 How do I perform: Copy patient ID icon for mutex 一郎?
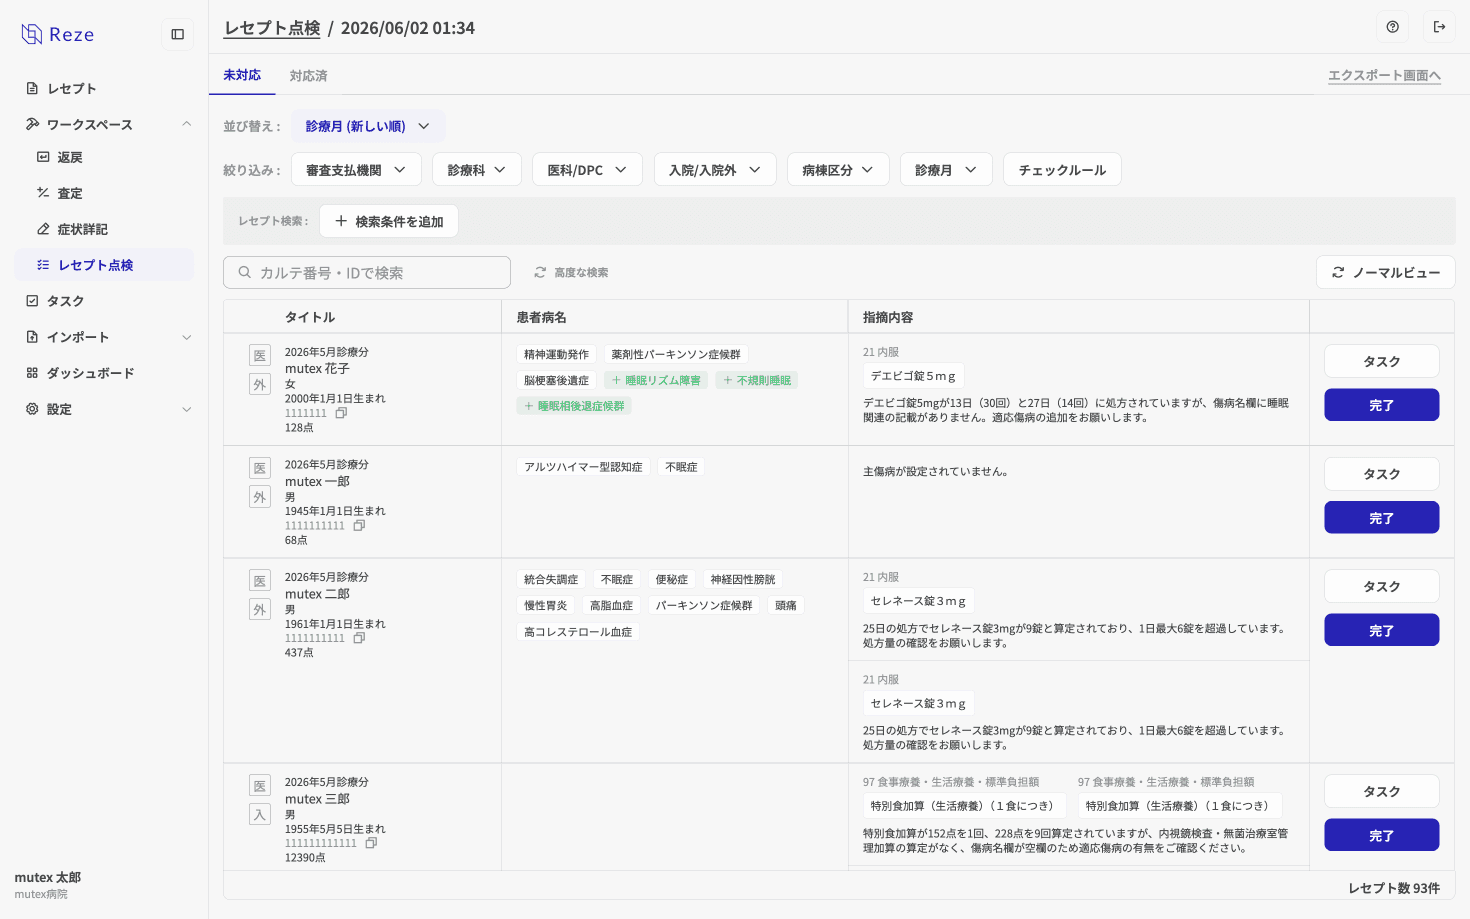pyautogui.click(x=359, y=525)
